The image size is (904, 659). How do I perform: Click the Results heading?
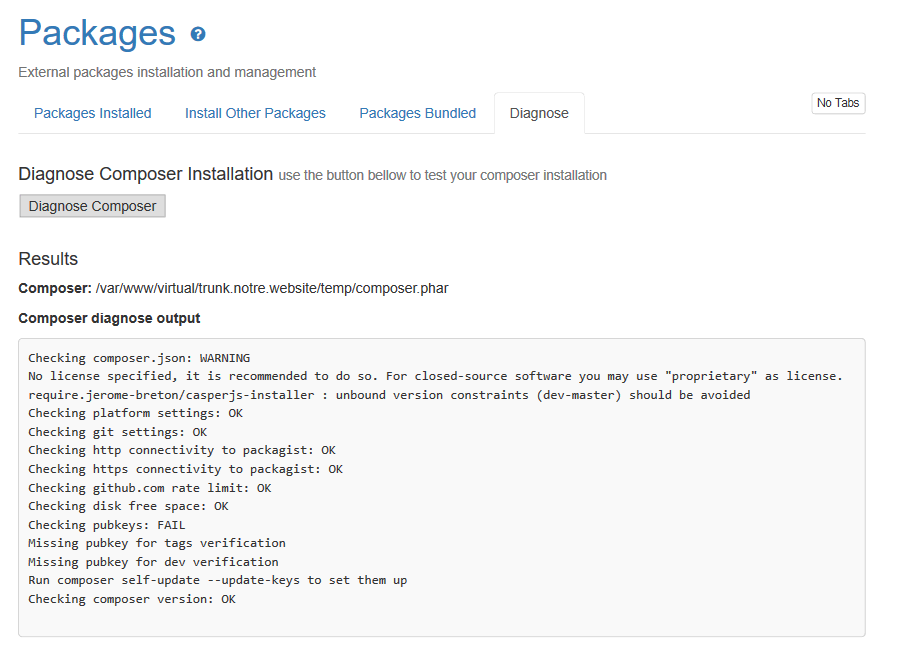coord(48,259)
